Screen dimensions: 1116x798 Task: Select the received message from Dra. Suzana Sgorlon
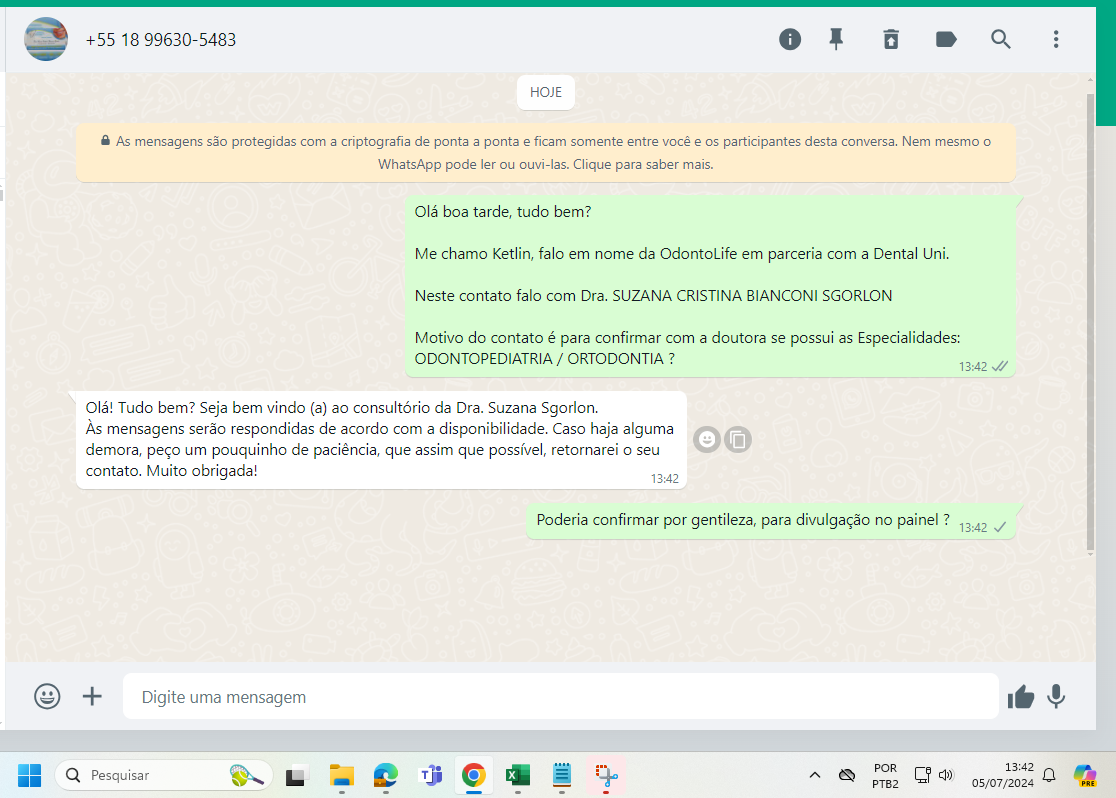coord(381,440)
